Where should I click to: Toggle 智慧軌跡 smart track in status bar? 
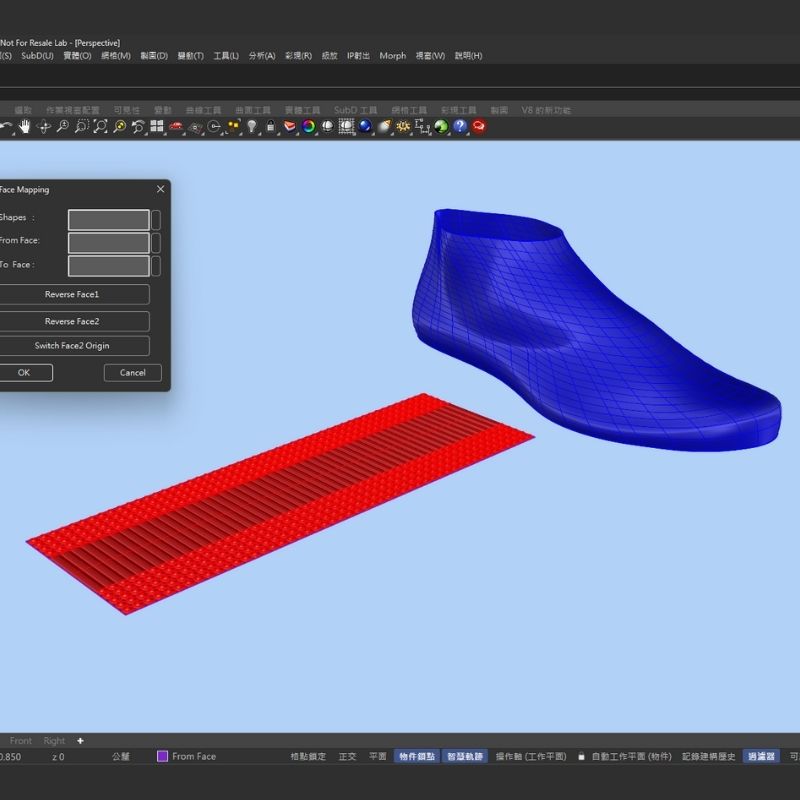point(465,756)
